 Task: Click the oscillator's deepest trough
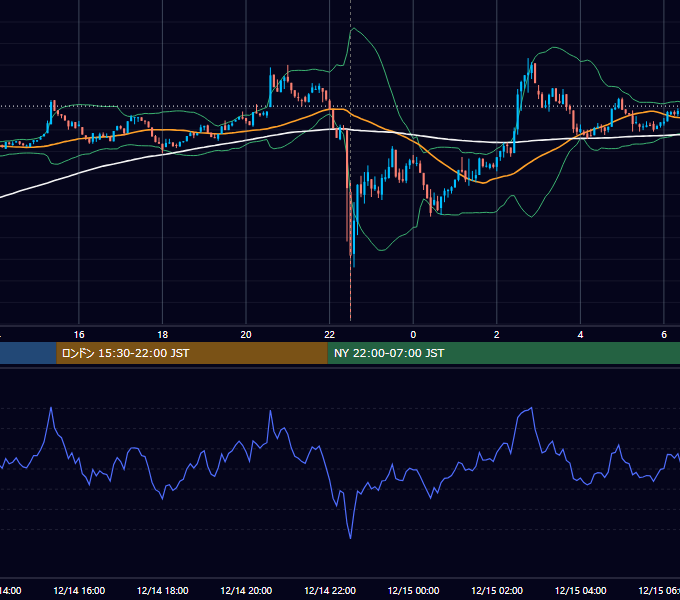[350, 538]
